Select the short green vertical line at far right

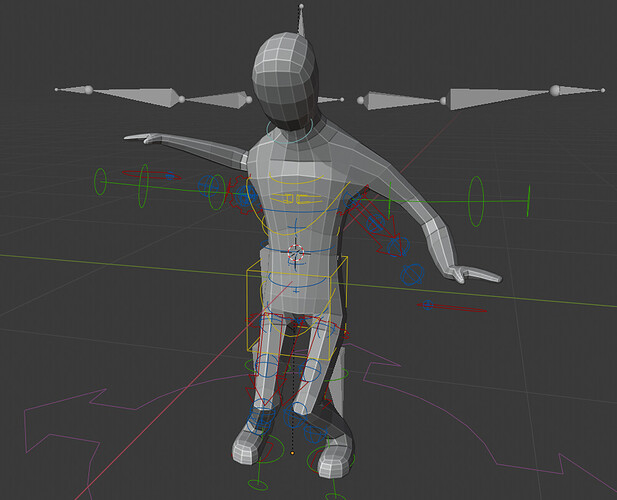click(528, 201)
